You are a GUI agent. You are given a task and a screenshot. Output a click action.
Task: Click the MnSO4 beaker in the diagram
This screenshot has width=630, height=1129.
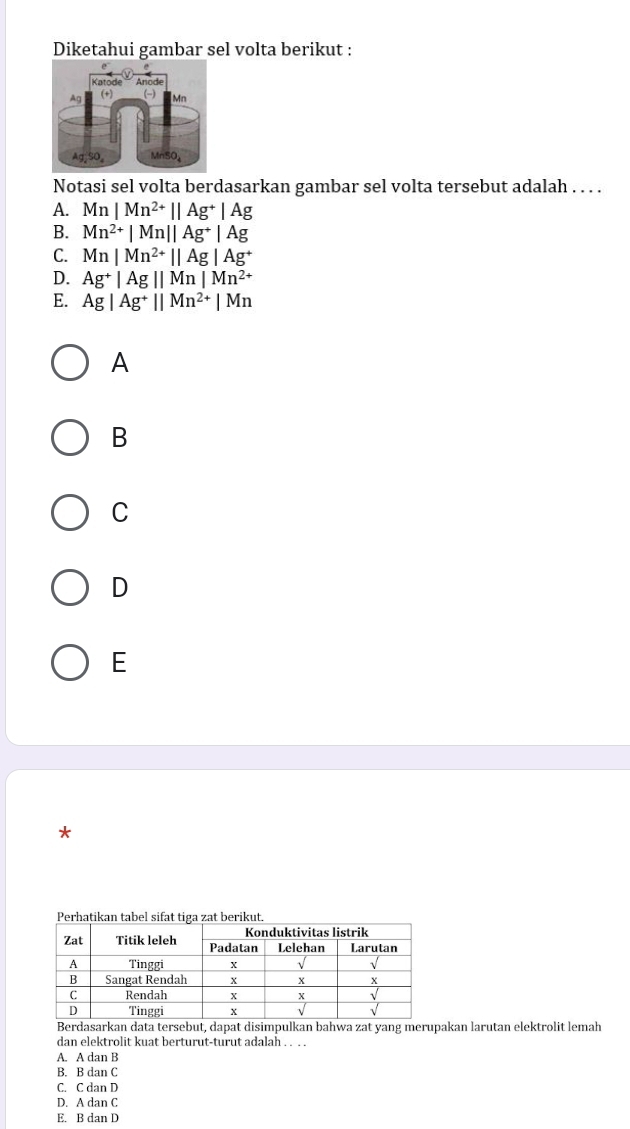click(x=165, y=148)
